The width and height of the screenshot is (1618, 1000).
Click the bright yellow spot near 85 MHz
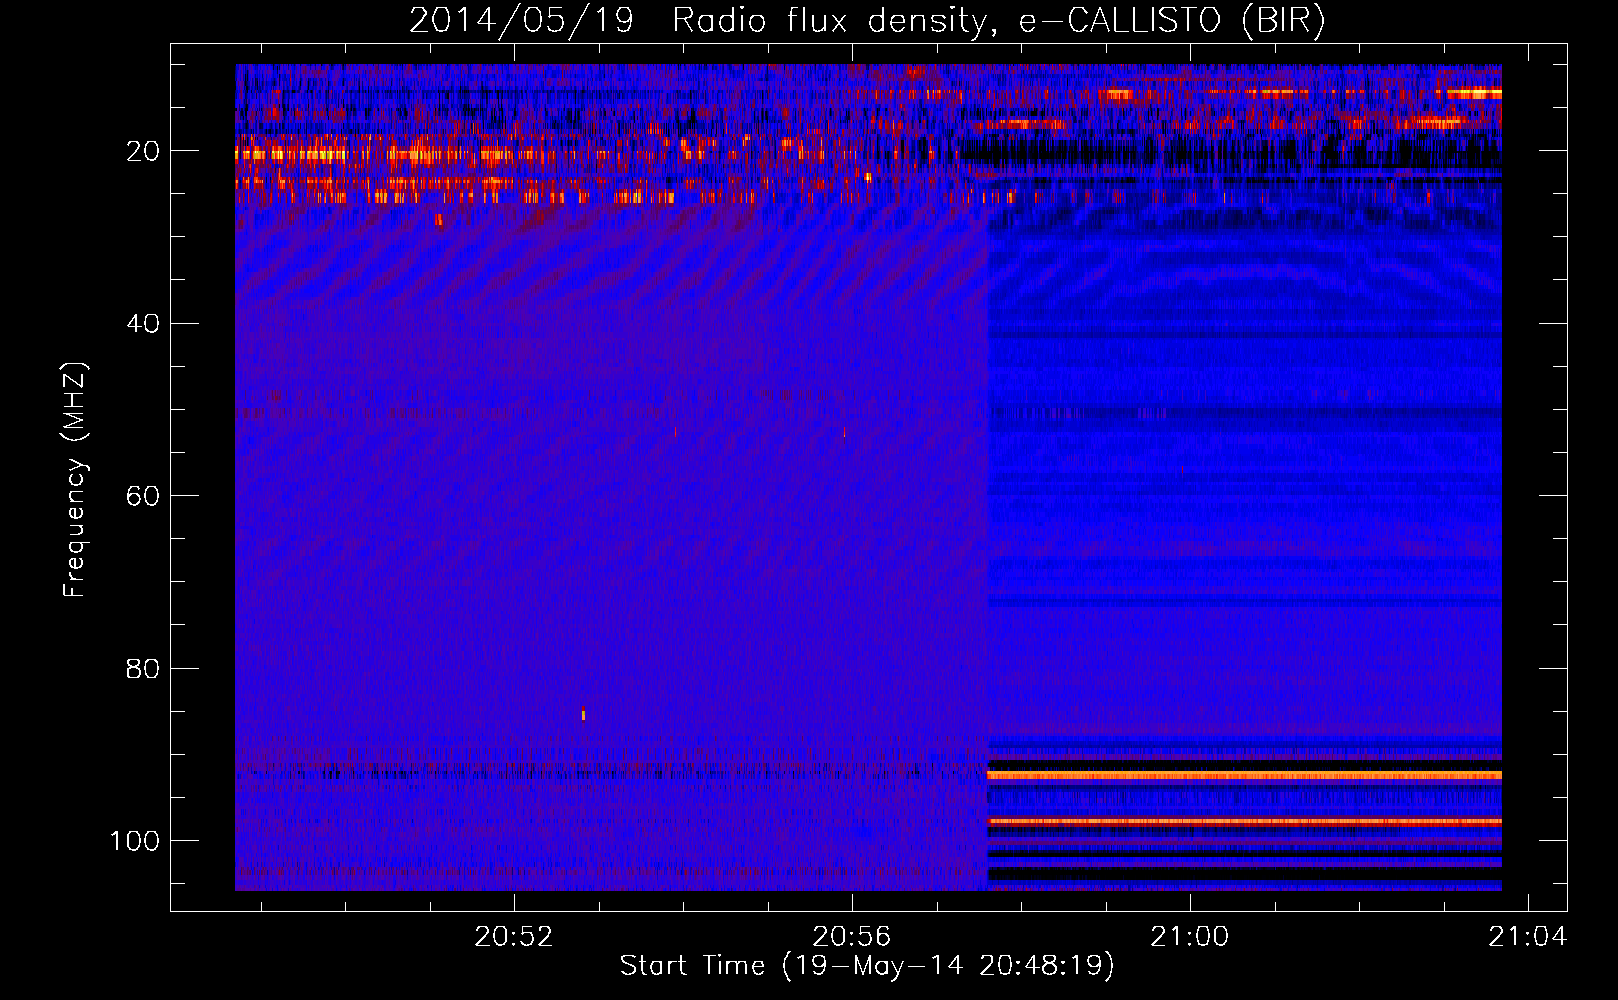point(583,714)
